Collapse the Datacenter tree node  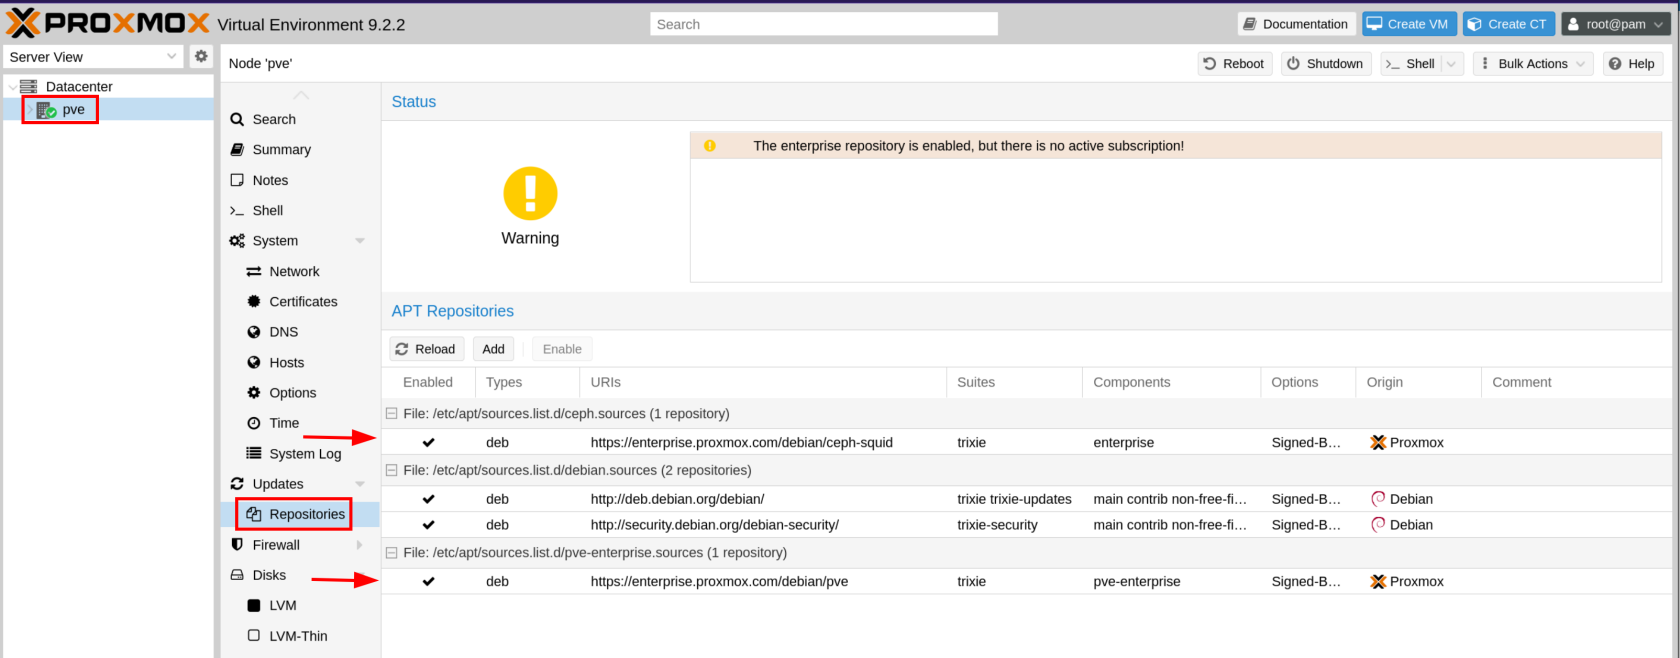[11, 87]
